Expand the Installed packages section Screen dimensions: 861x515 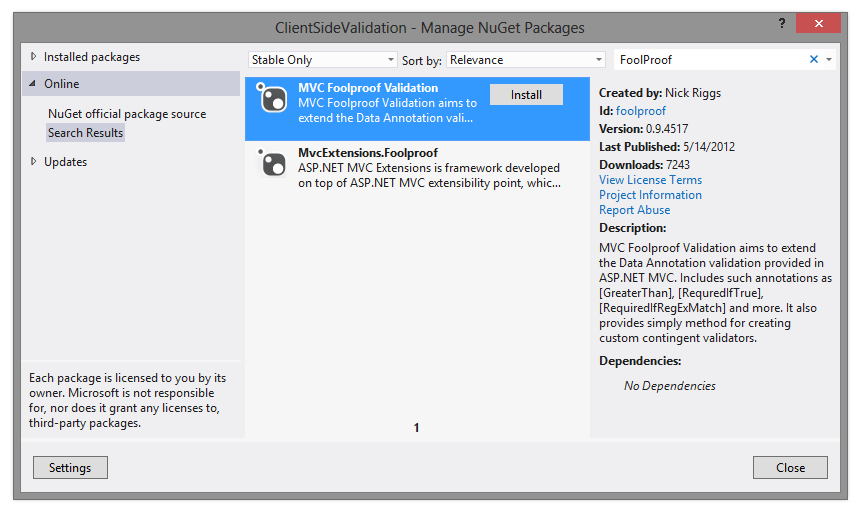33,57
